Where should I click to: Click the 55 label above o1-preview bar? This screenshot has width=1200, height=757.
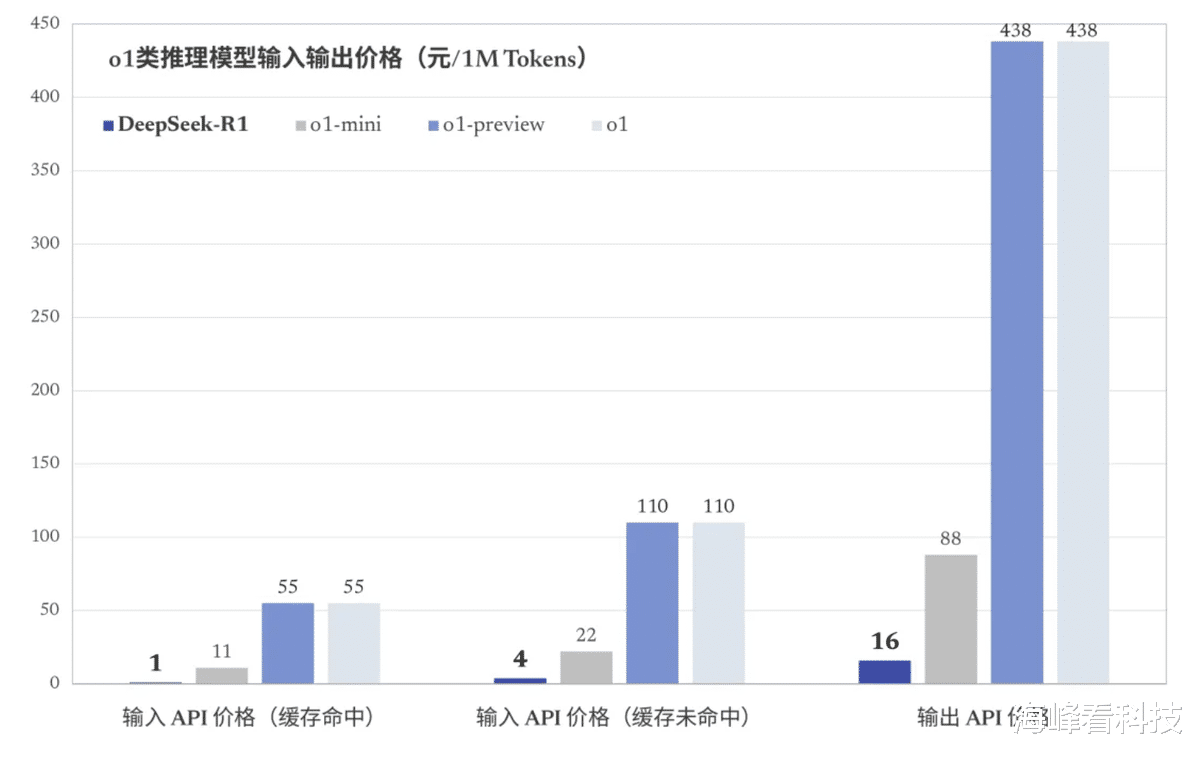tap(288, 587)
